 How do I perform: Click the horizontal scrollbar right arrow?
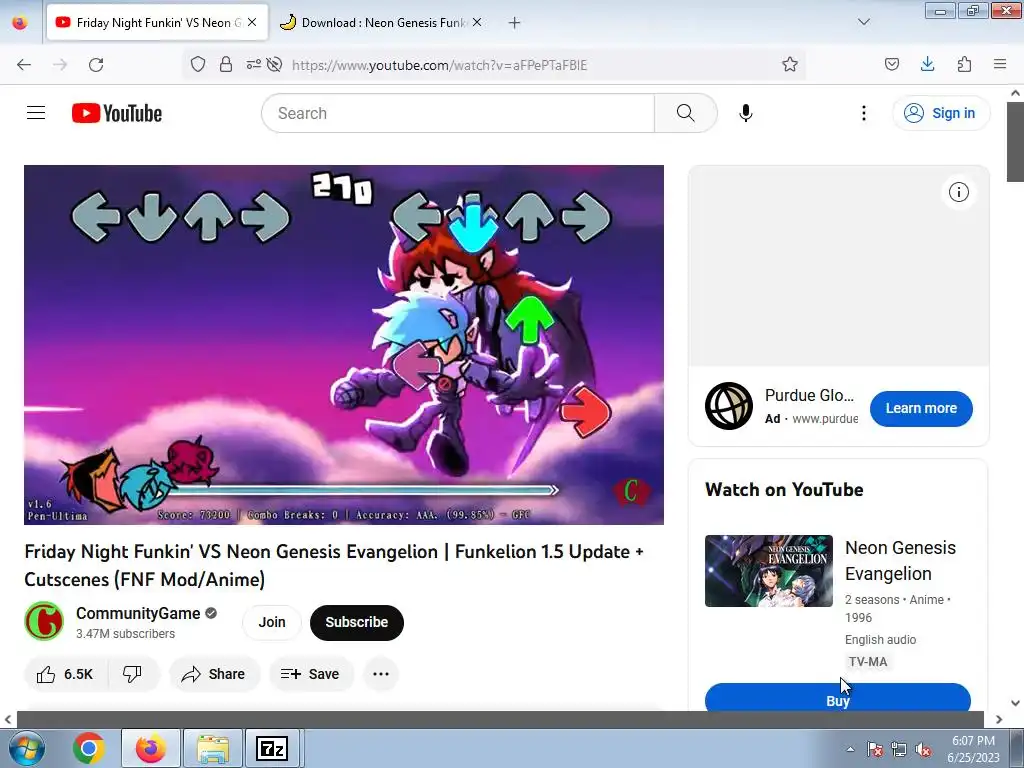pyautogui.click(x=999, y=719)
